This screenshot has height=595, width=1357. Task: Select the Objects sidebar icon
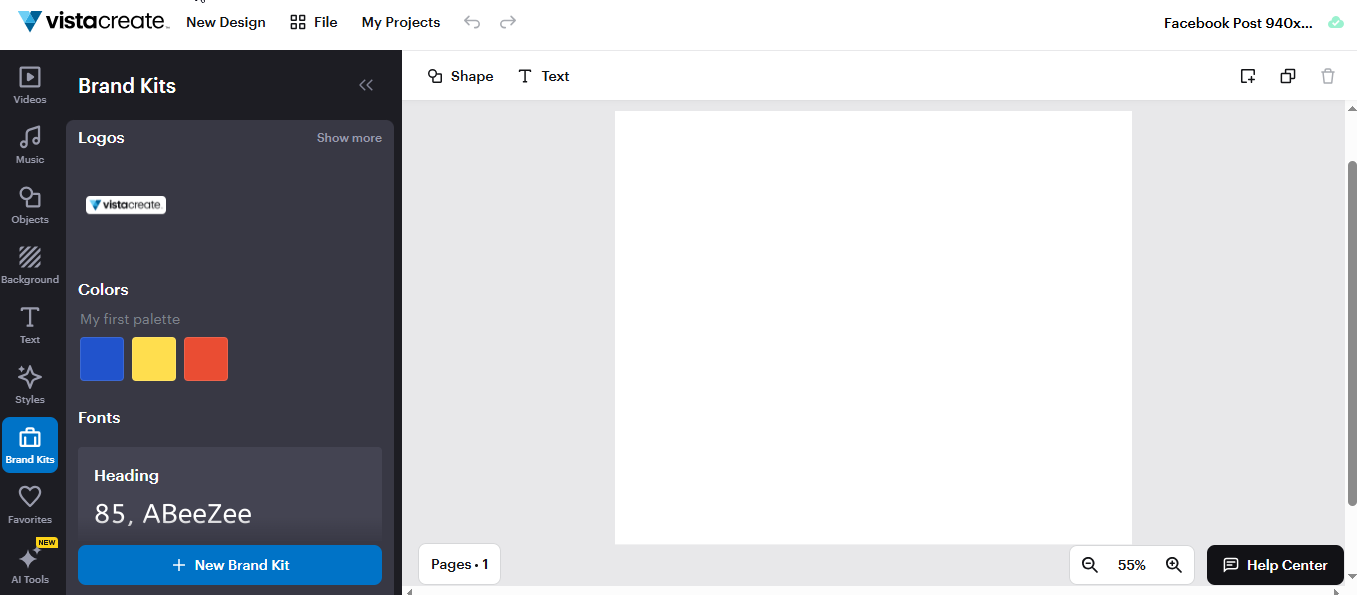coord(30,205)
